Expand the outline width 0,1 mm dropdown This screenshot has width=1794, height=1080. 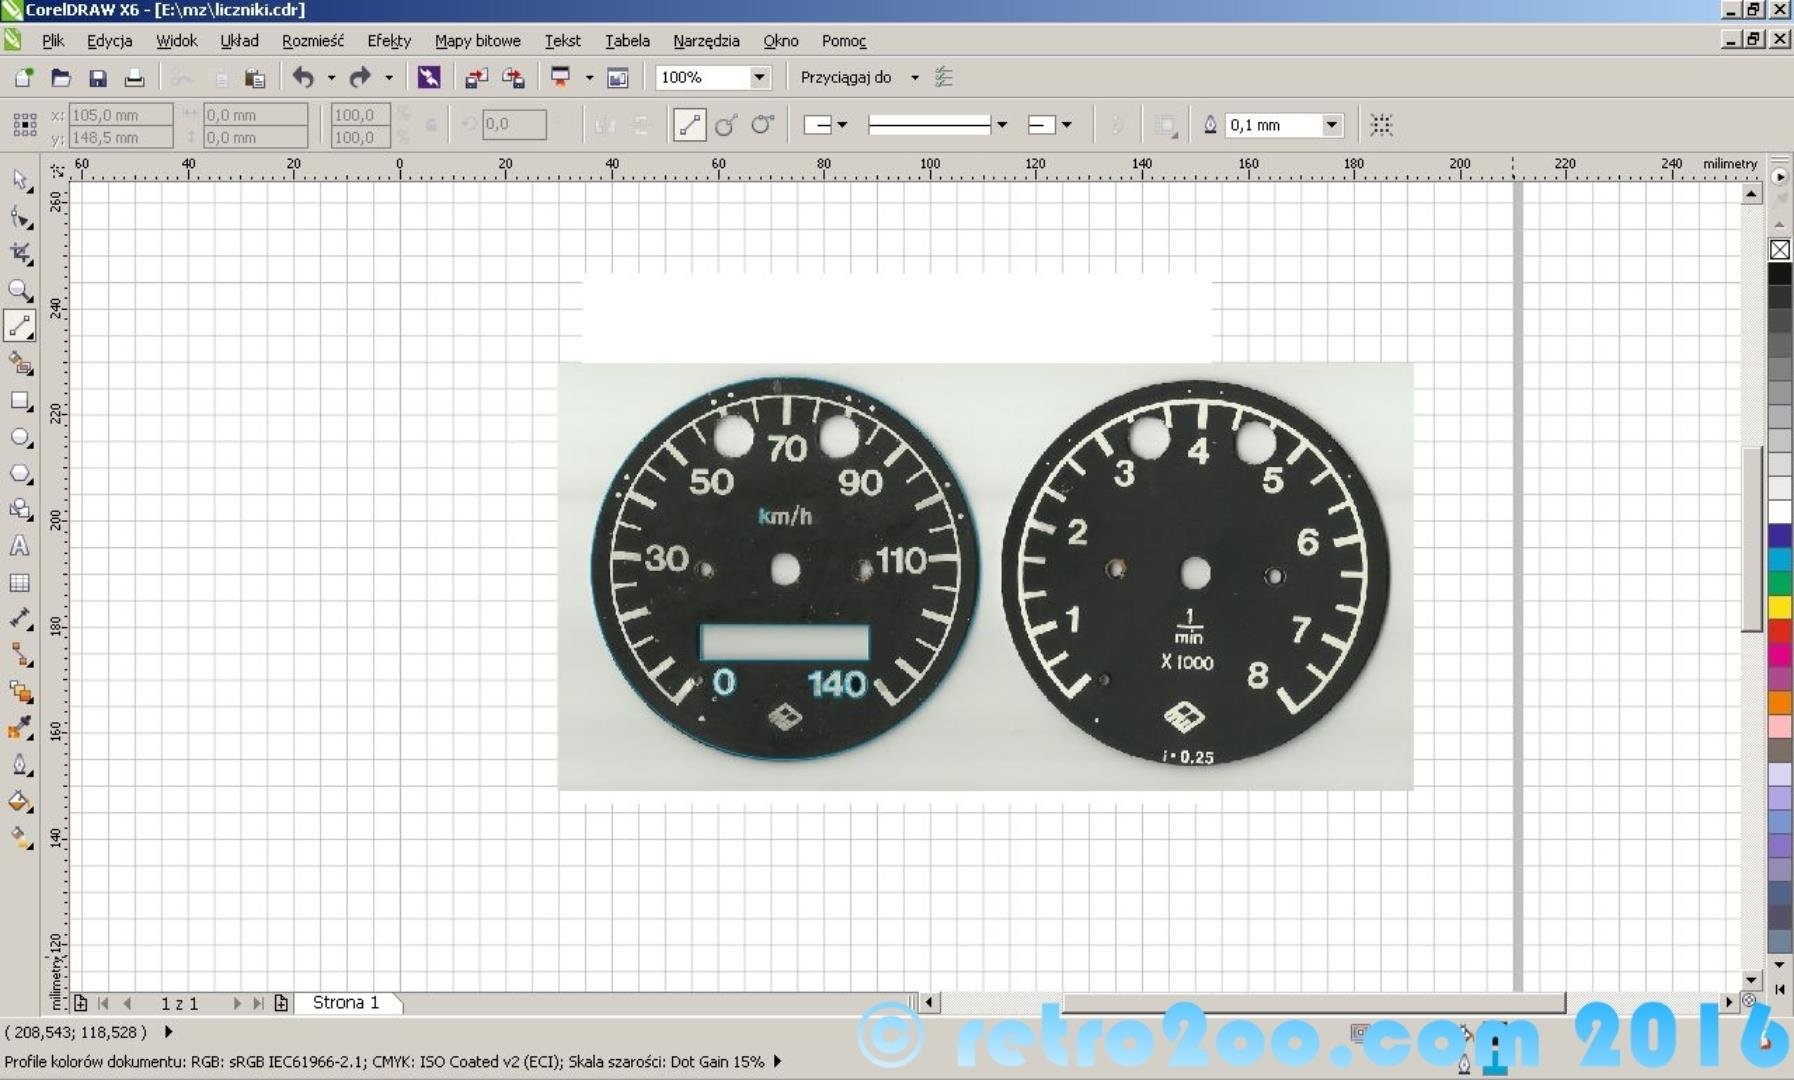point(1331,125)
